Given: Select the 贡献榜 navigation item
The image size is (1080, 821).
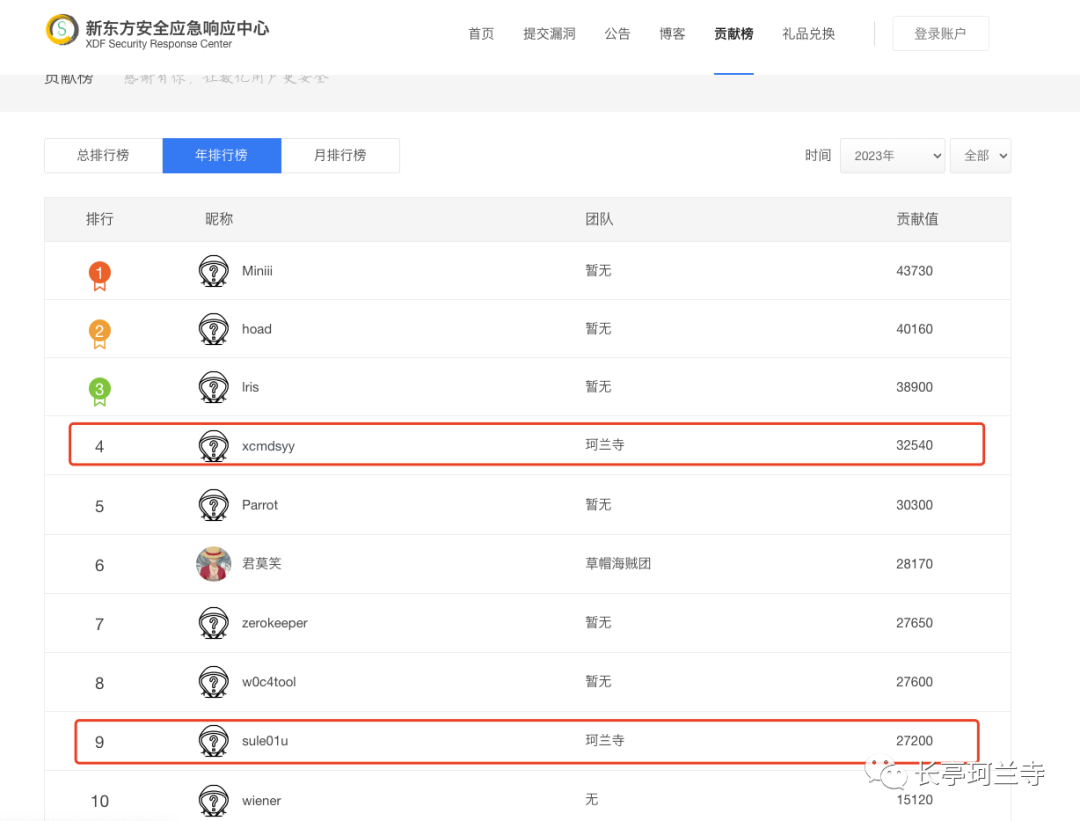Looking at the screenshot, I should click(x=734, y=34).
